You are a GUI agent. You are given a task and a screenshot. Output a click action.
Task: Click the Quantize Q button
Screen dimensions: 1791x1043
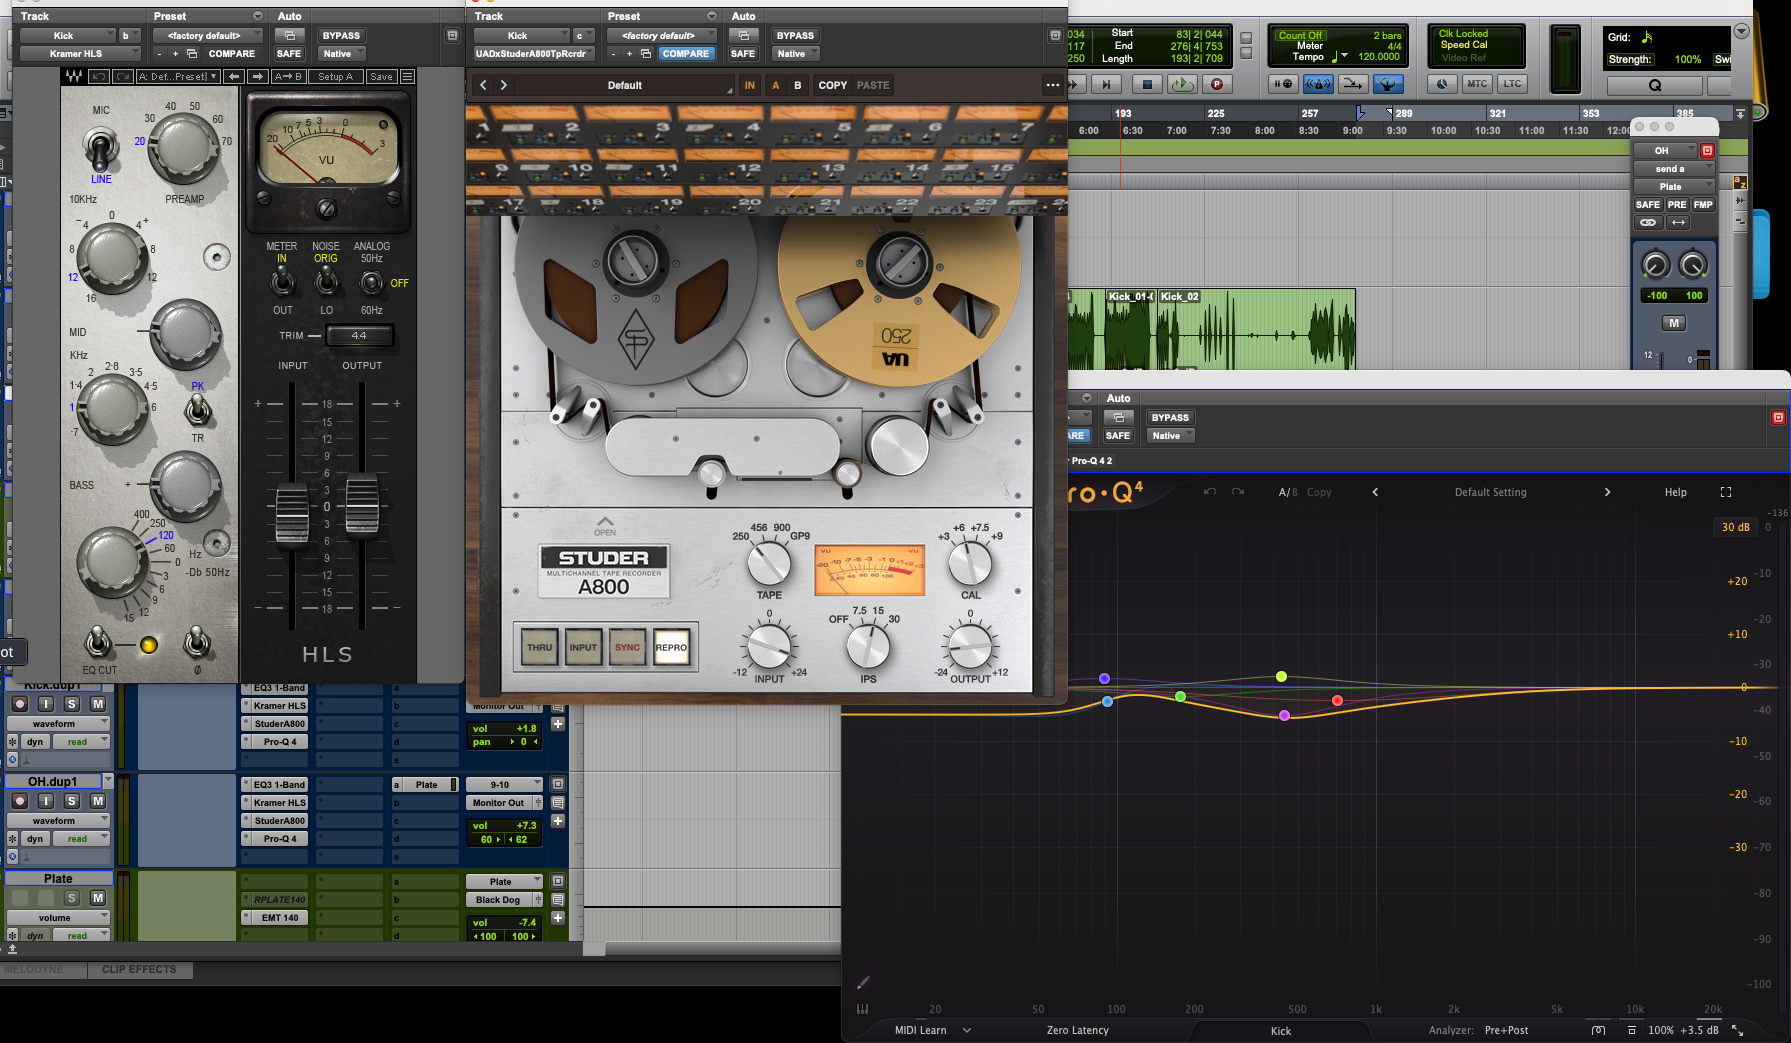[x=1655, y=85]
